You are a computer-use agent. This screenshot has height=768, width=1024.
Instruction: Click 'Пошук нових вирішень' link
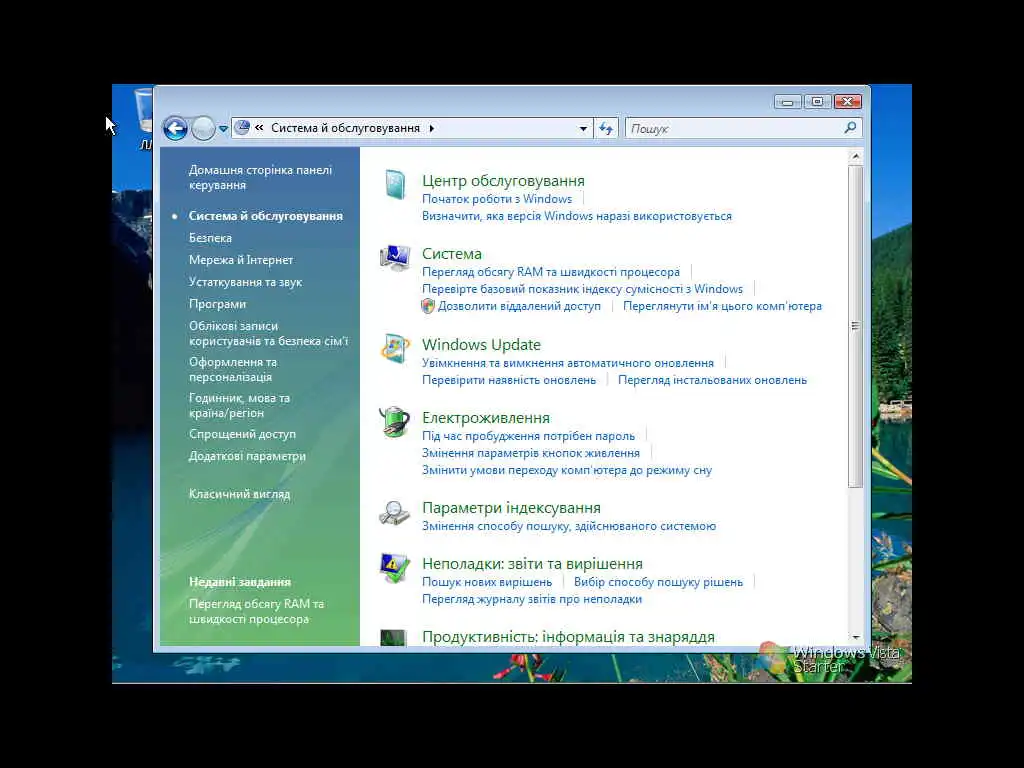pyautogui.click(x=487, y=582)
